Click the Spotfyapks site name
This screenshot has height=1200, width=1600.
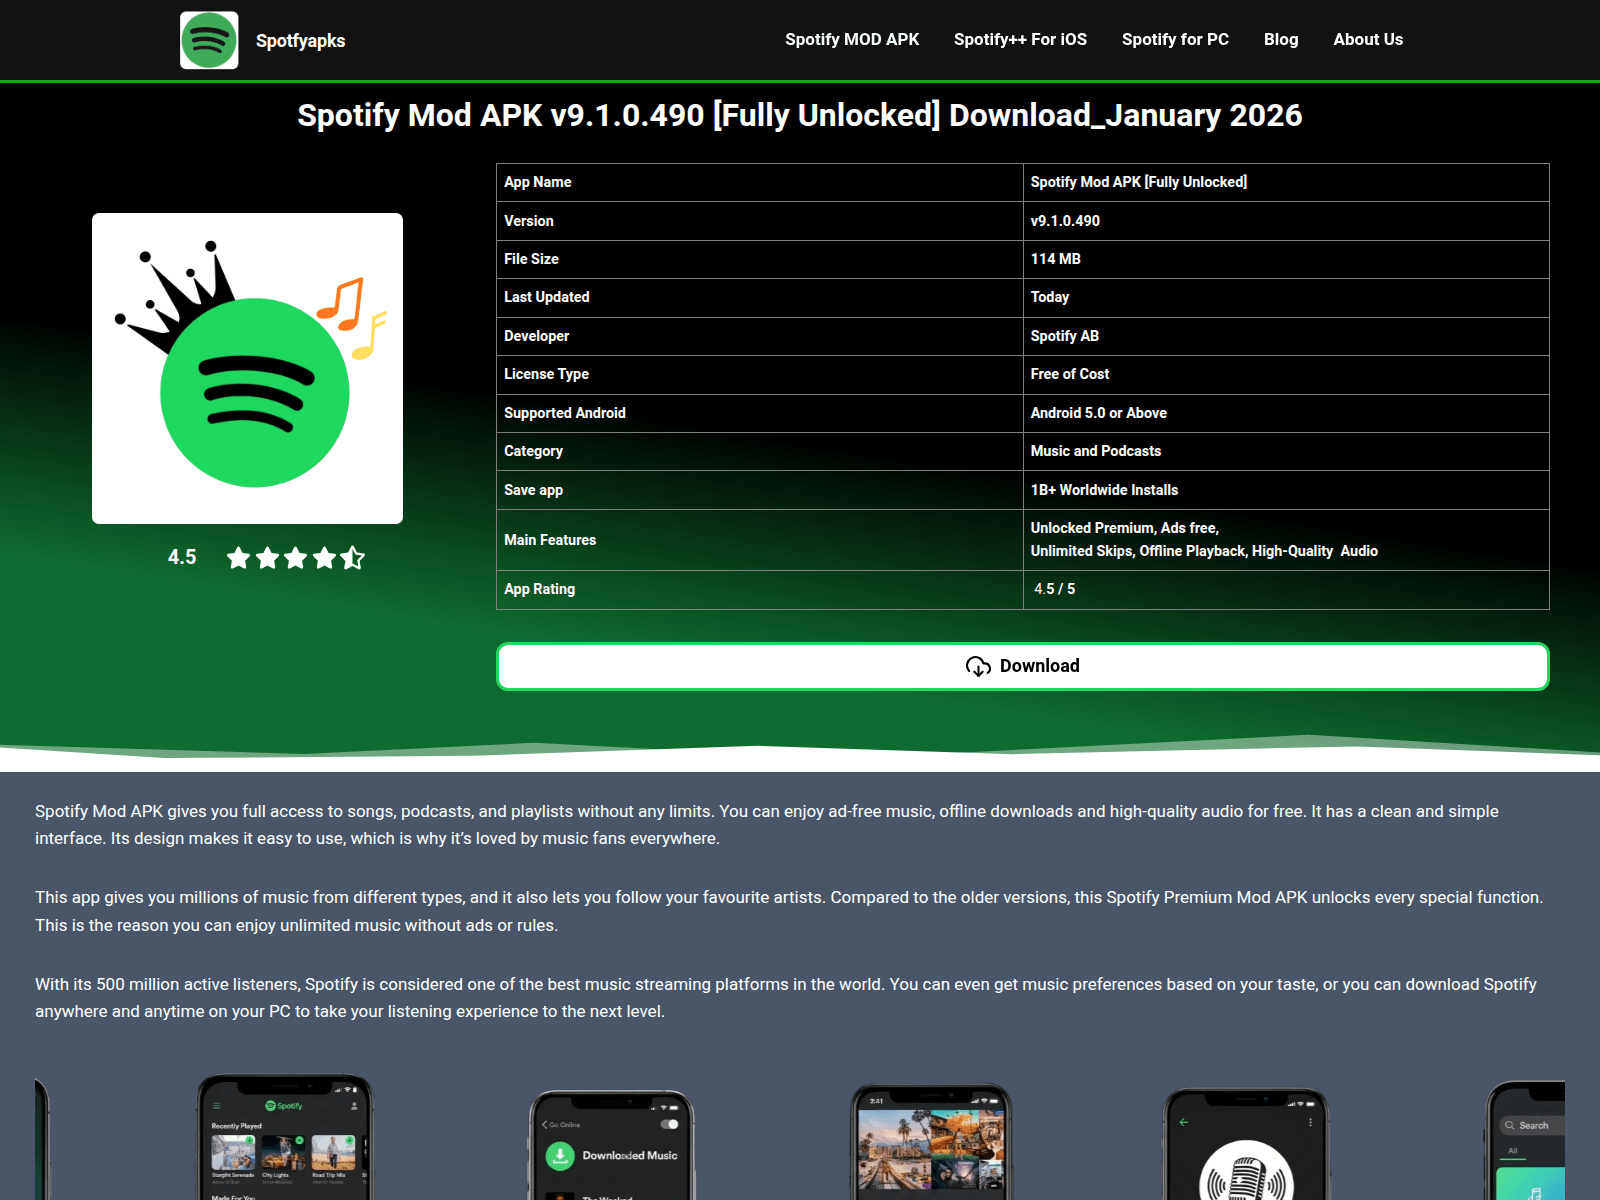[300, 41]
